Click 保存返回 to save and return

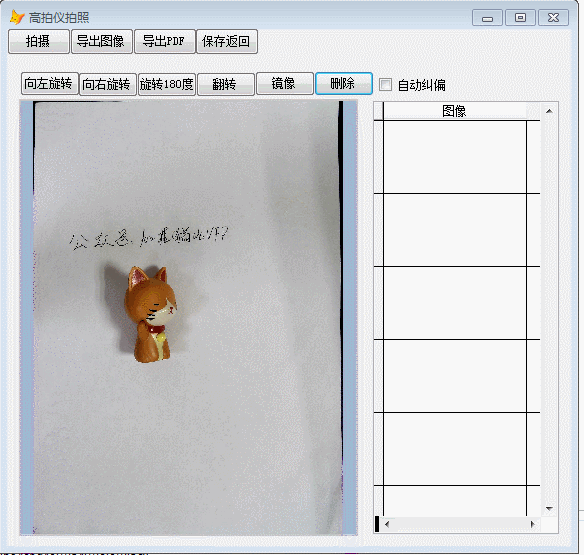coord(226,41)
